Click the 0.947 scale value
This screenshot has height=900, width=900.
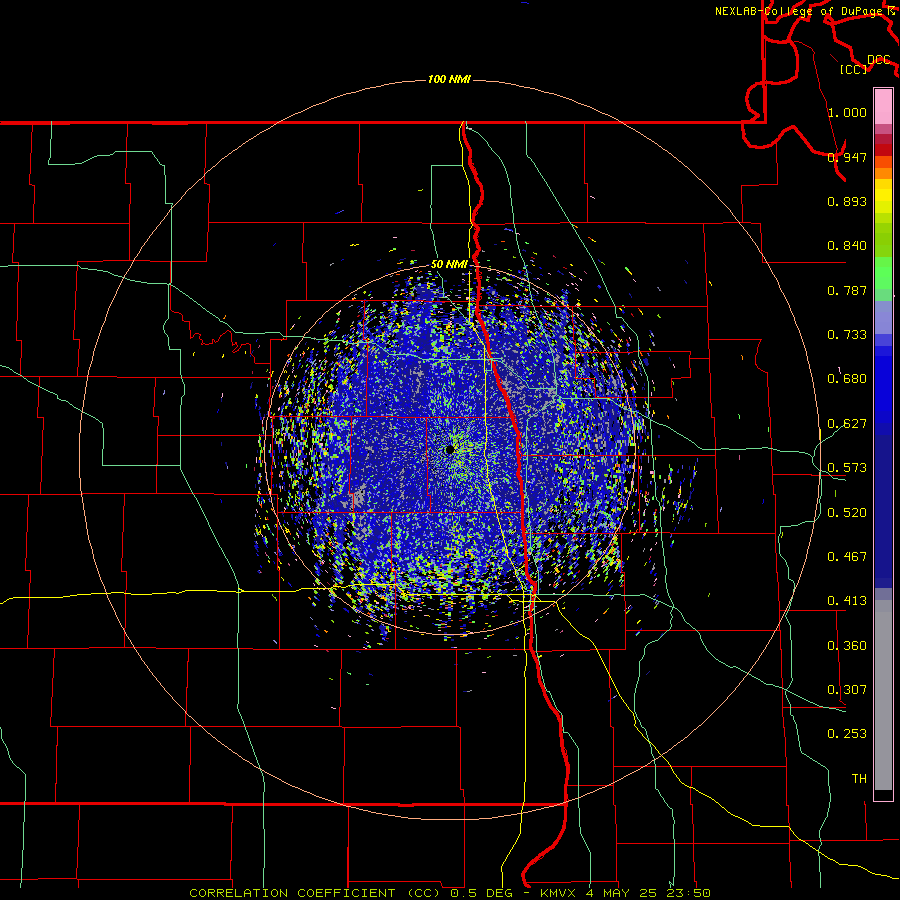click(847, 157)
